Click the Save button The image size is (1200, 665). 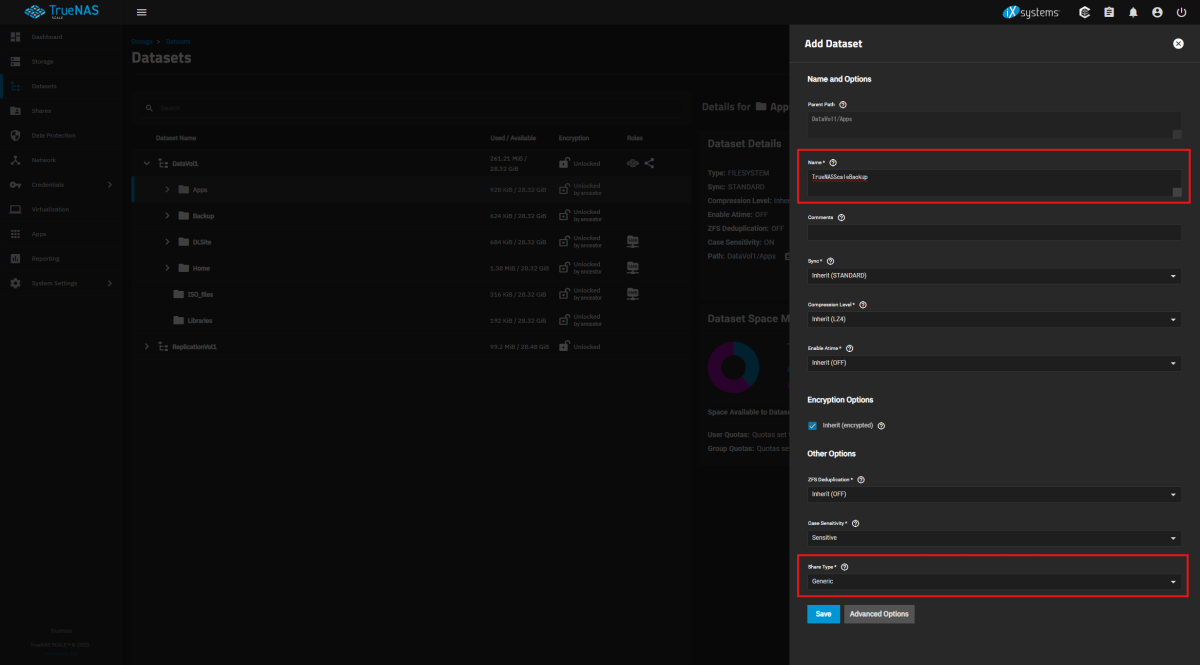tap(823, 614)
